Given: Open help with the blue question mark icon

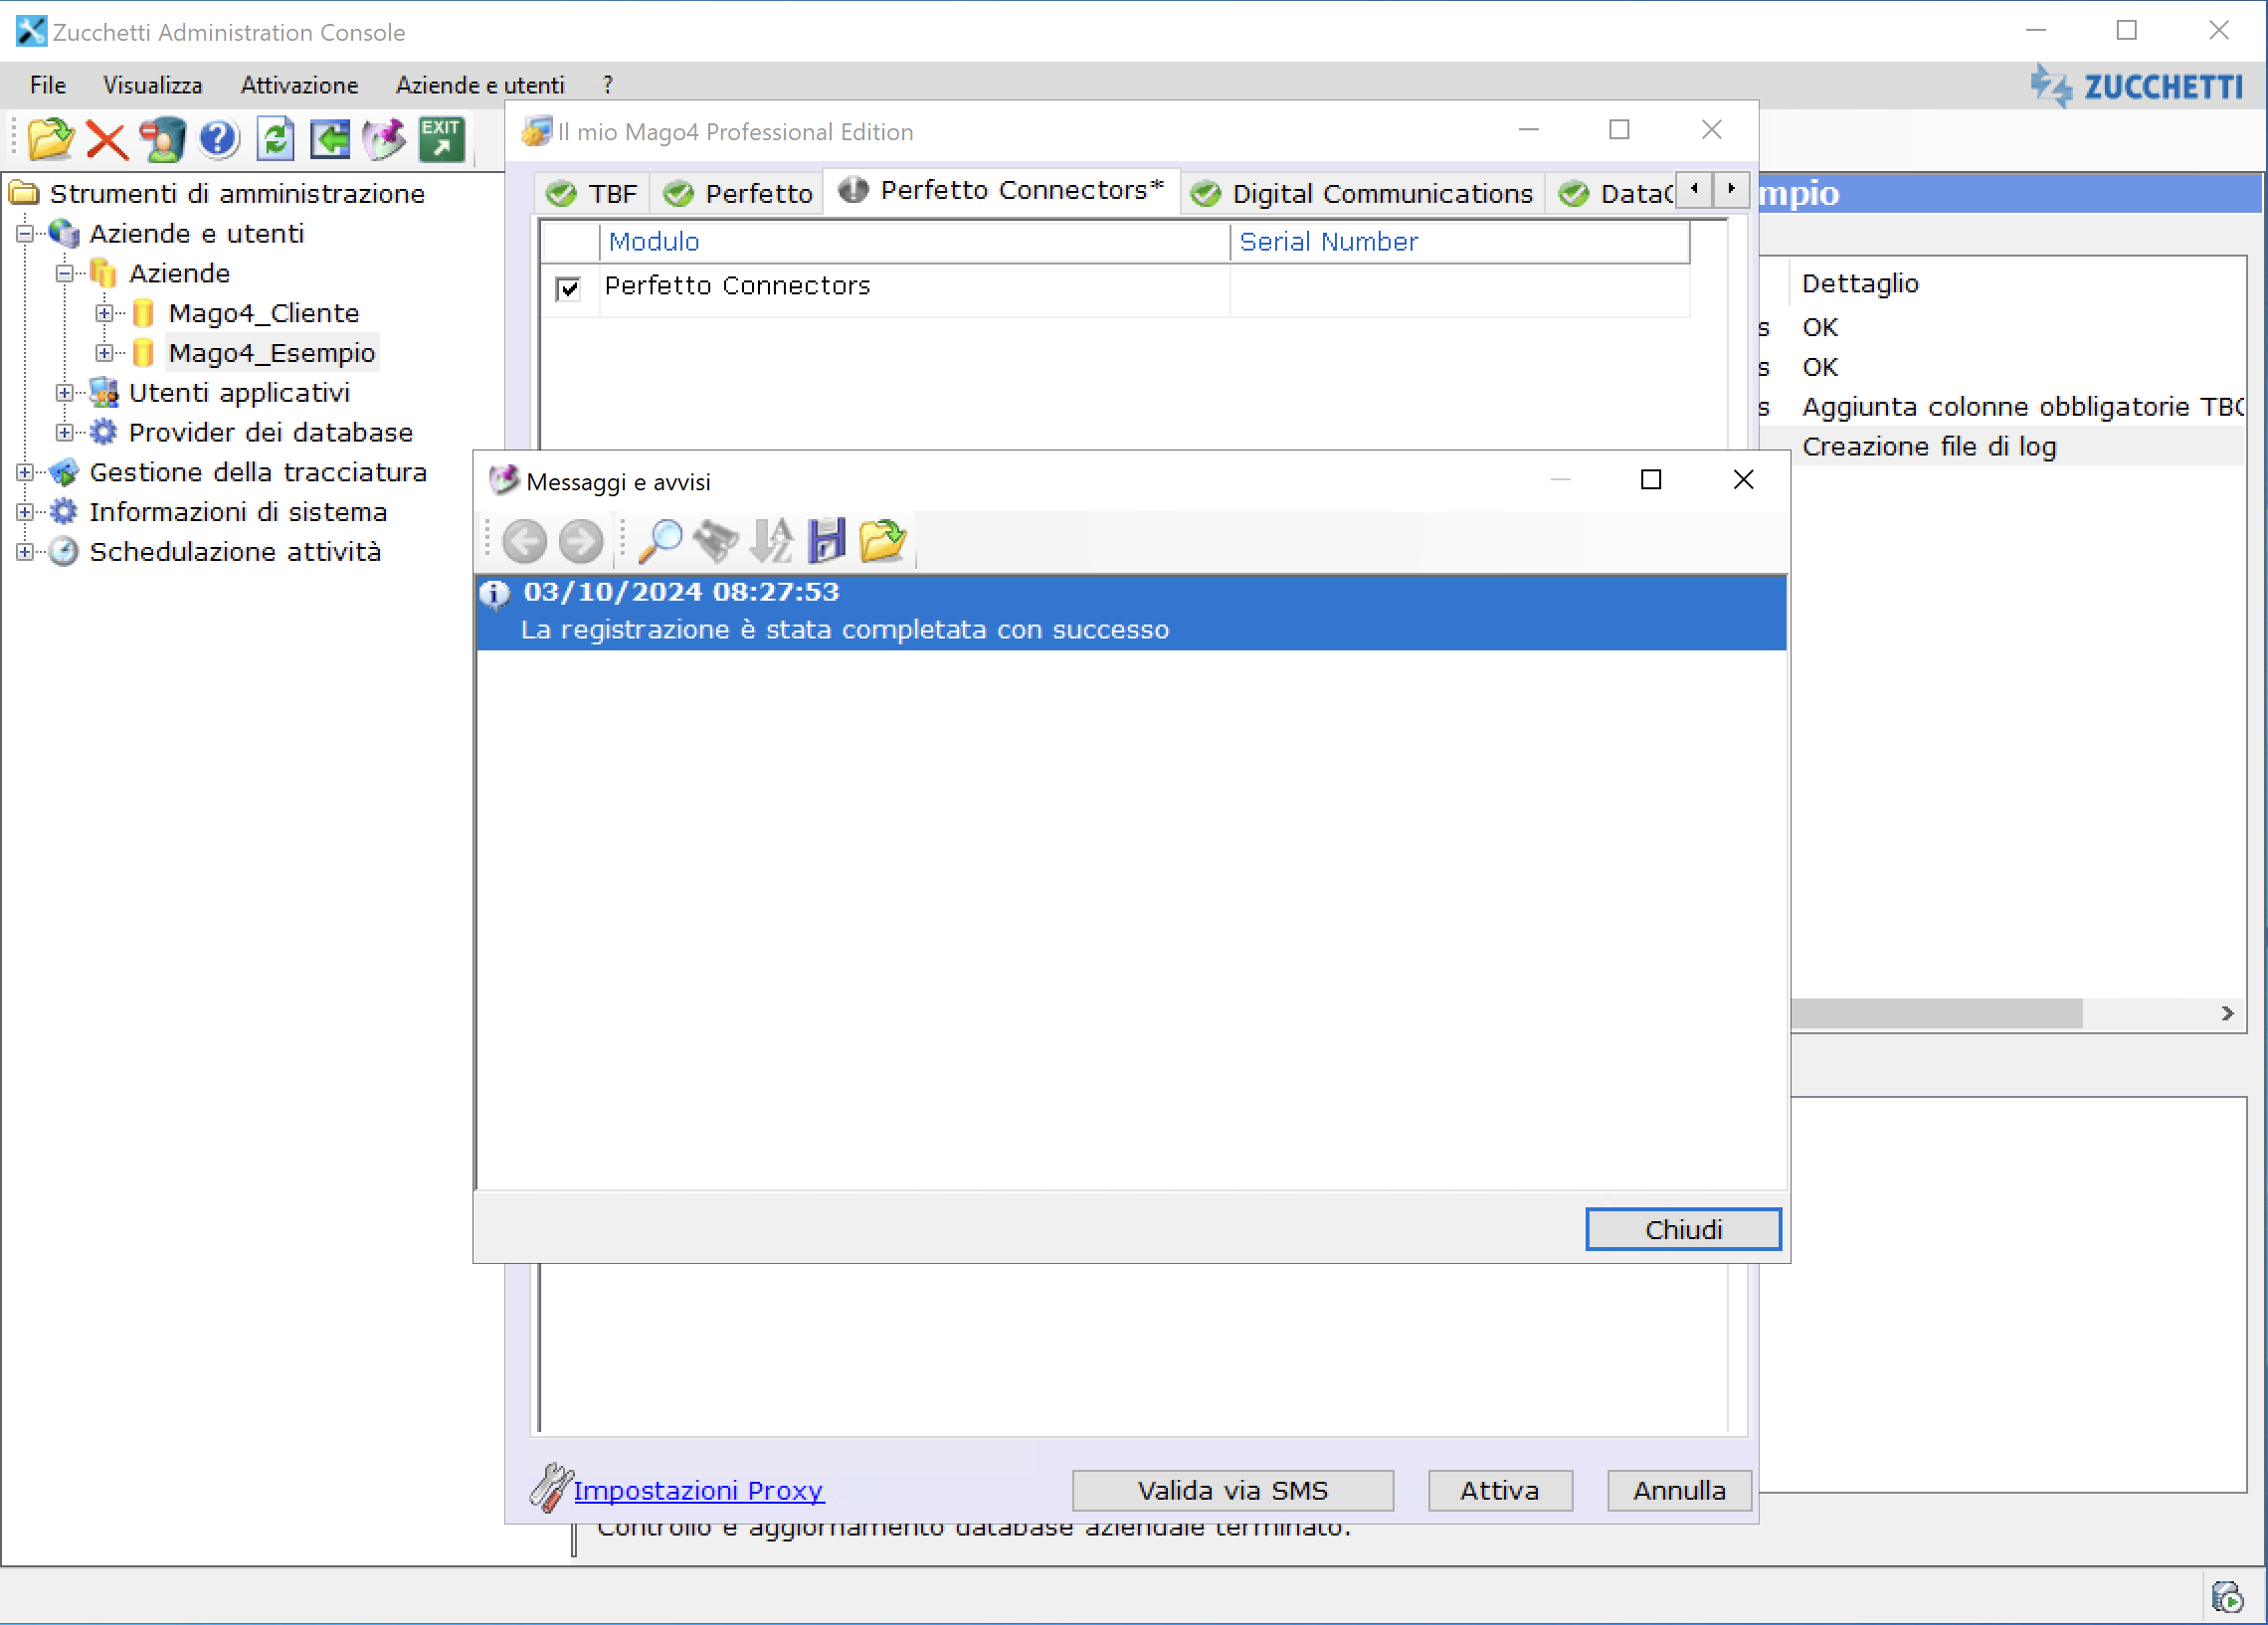Looking at the screenshot, I should (x=219, y=139).
